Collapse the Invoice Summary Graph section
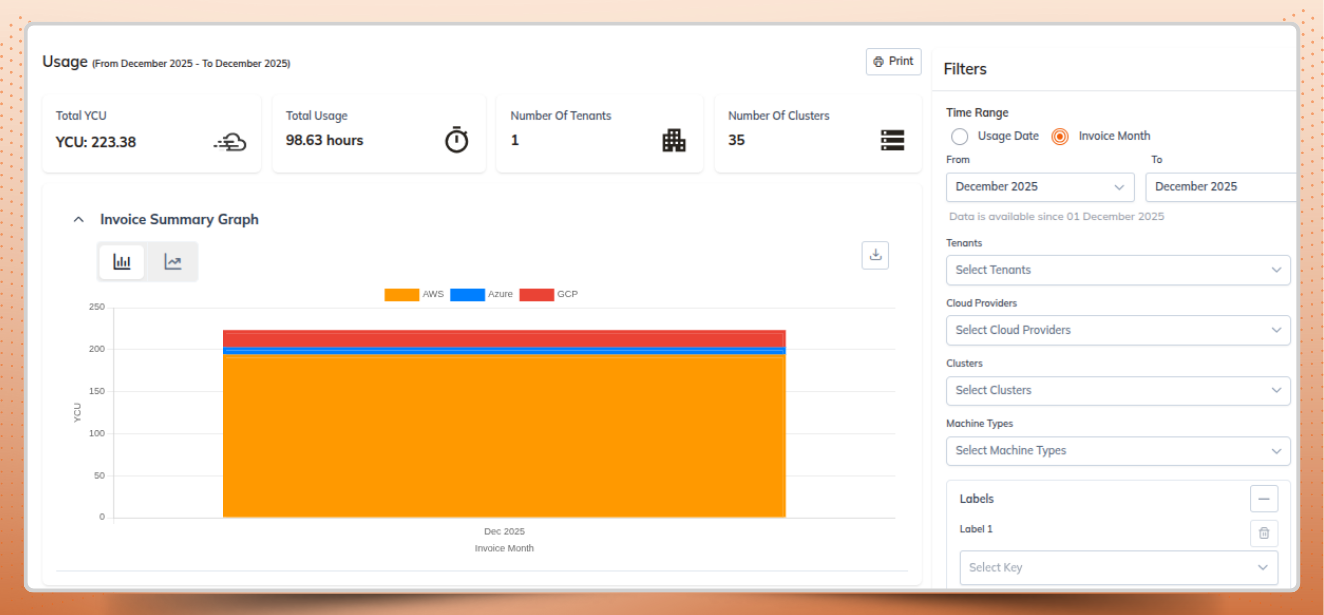 79,219
